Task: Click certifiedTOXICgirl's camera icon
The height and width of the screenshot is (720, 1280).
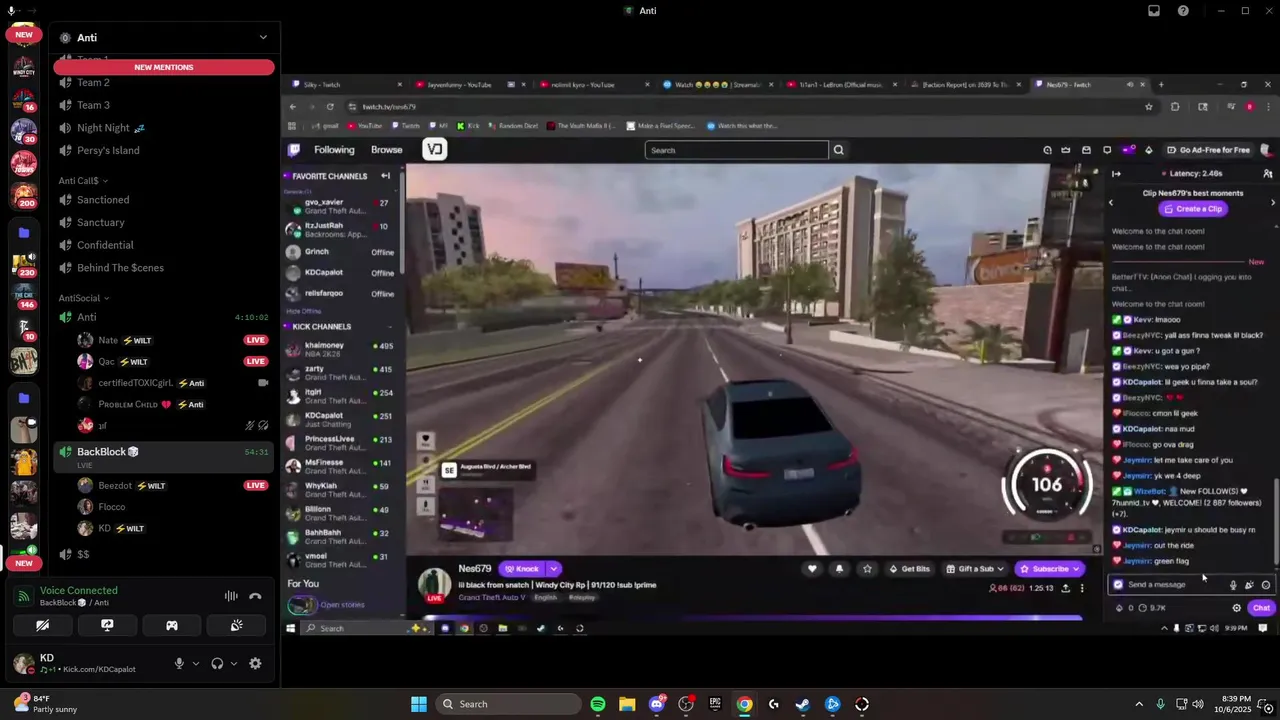Action: 263,383
